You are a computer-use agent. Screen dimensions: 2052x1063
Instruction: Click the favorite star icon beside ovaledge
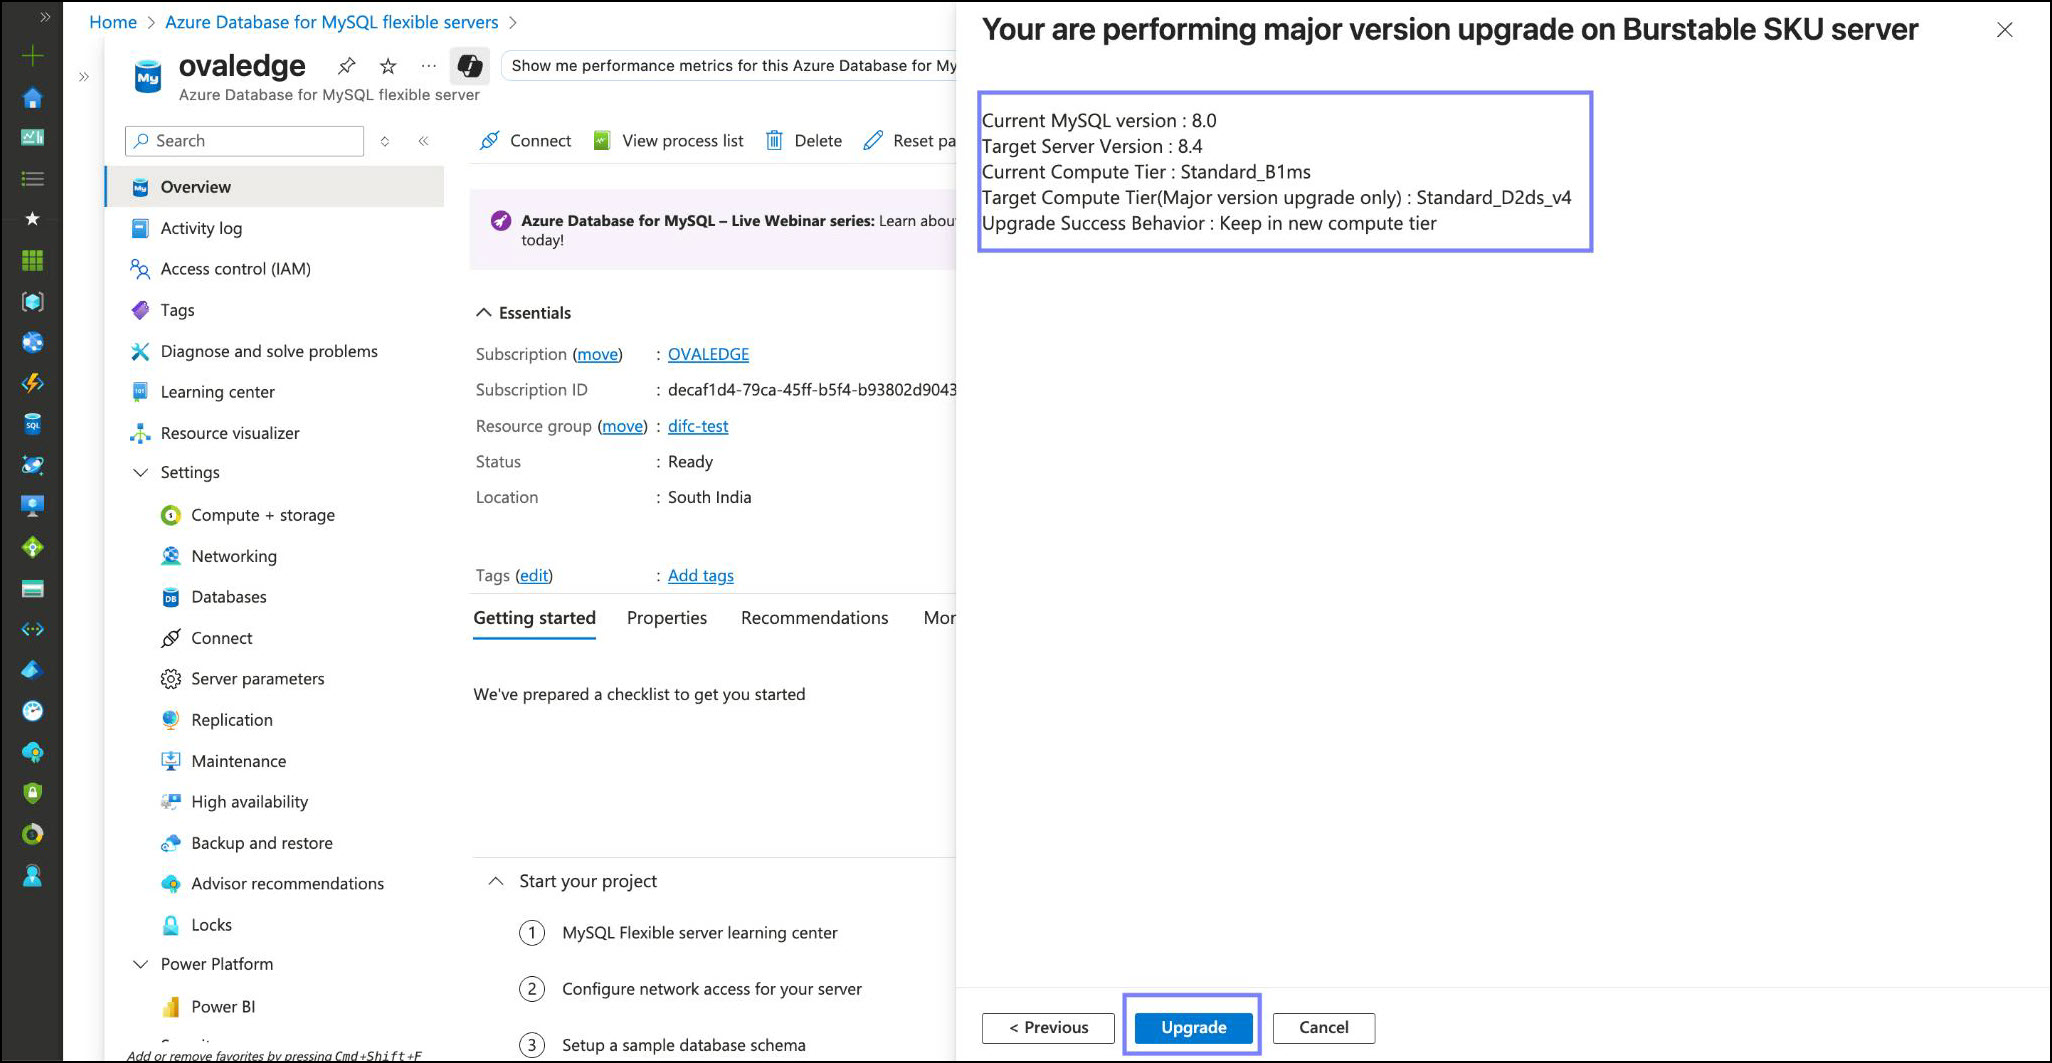(388, 66)
